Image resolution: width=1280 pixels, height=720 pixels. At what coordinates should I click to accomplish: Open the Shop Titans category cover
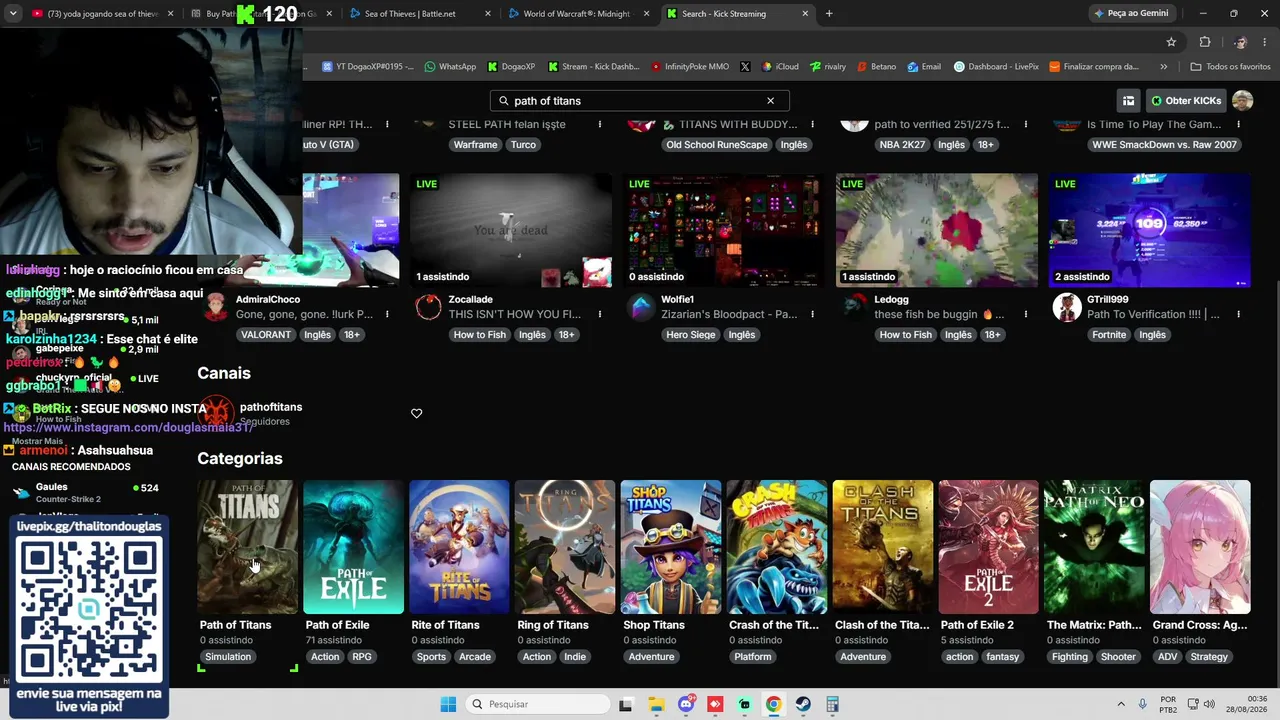tap(671, 547)
